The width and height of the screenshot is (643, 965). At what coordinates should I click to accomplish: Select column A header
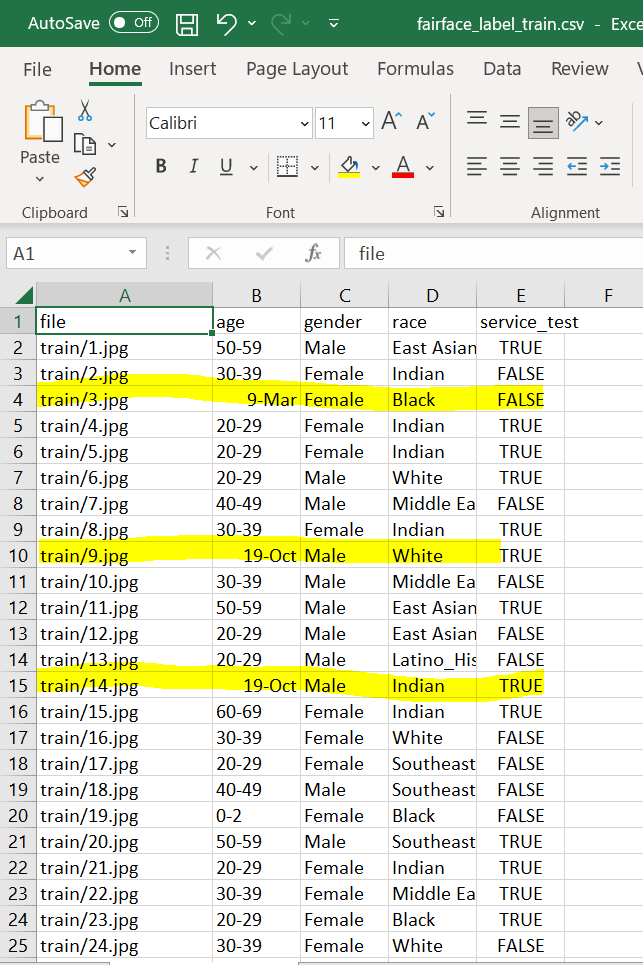click(x=124, y=295)
